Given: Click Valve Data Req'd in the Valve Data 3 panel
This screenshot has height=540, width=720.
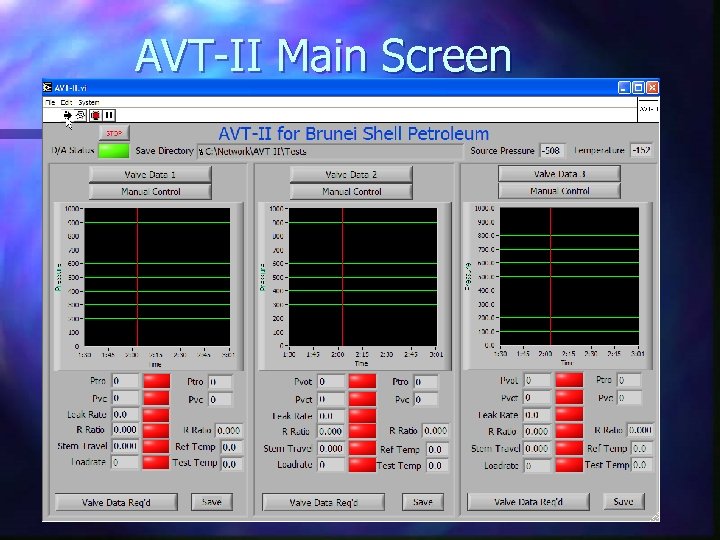Looking at the screenshot, I should click(528, 501).
